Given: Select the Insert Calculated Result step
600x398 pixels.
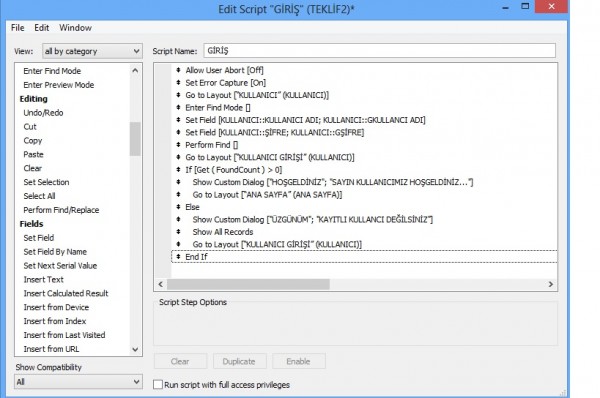Looking at the screenshot, I should click(66, 293).
